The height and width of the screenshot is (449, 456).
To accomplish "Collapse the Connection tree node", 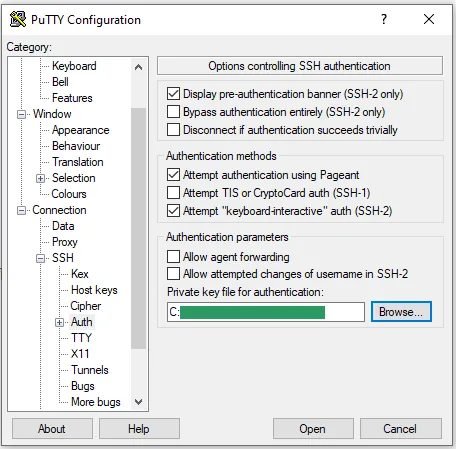I will point(22,211).
